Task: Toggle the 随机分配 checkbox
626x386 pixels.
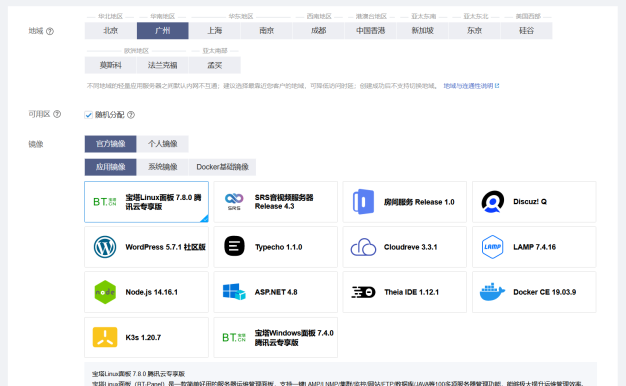Action: (89, 115)
